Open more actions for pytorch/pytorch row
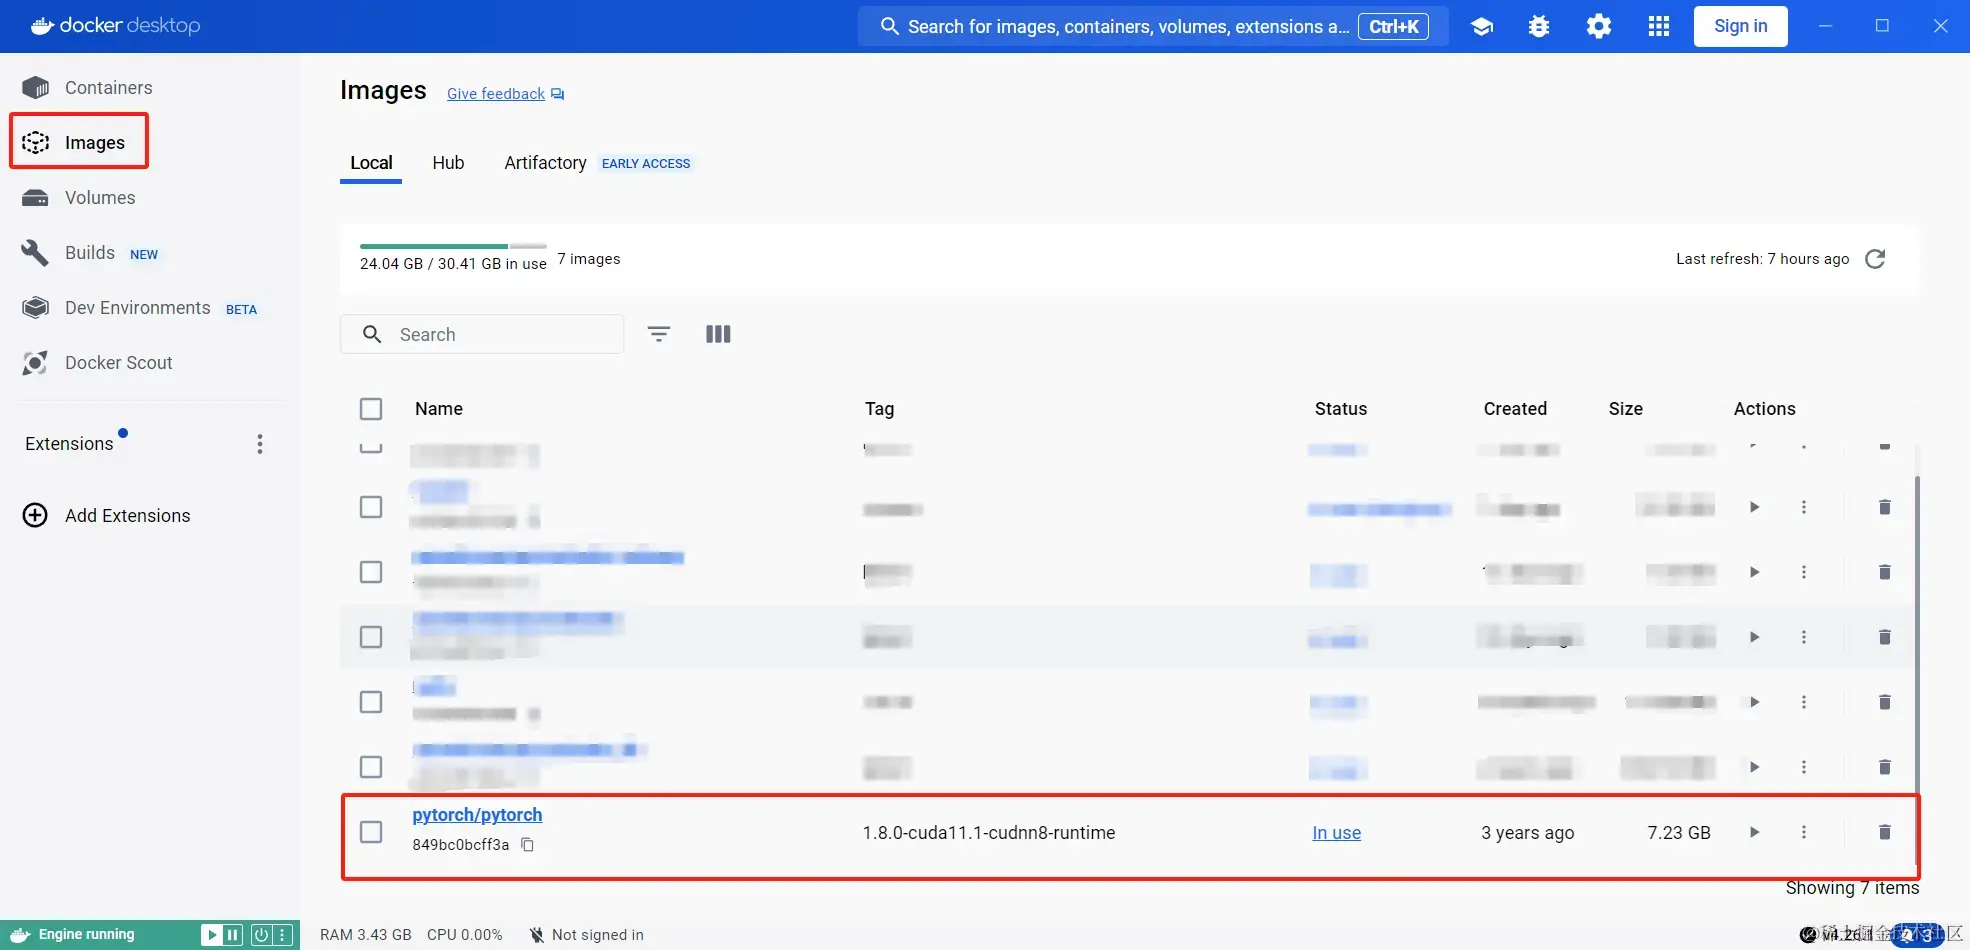Screen dimensions: 1970x950 tap(1804, 832)
